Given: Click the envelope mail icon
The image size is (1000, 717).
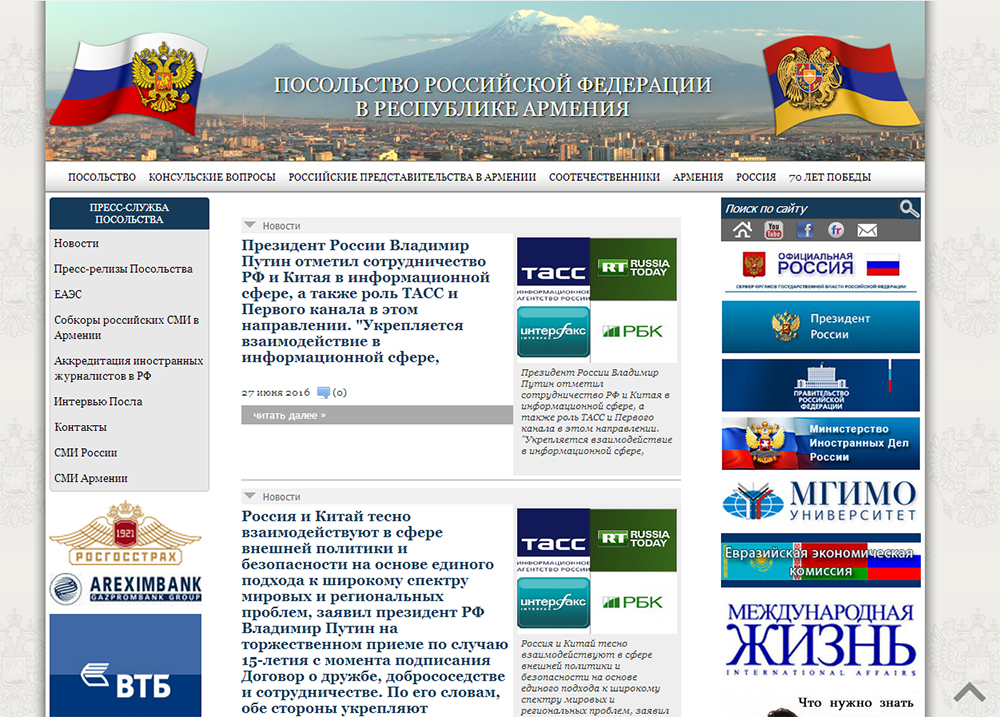Looking at the screenshot, I should click(867, 230).
